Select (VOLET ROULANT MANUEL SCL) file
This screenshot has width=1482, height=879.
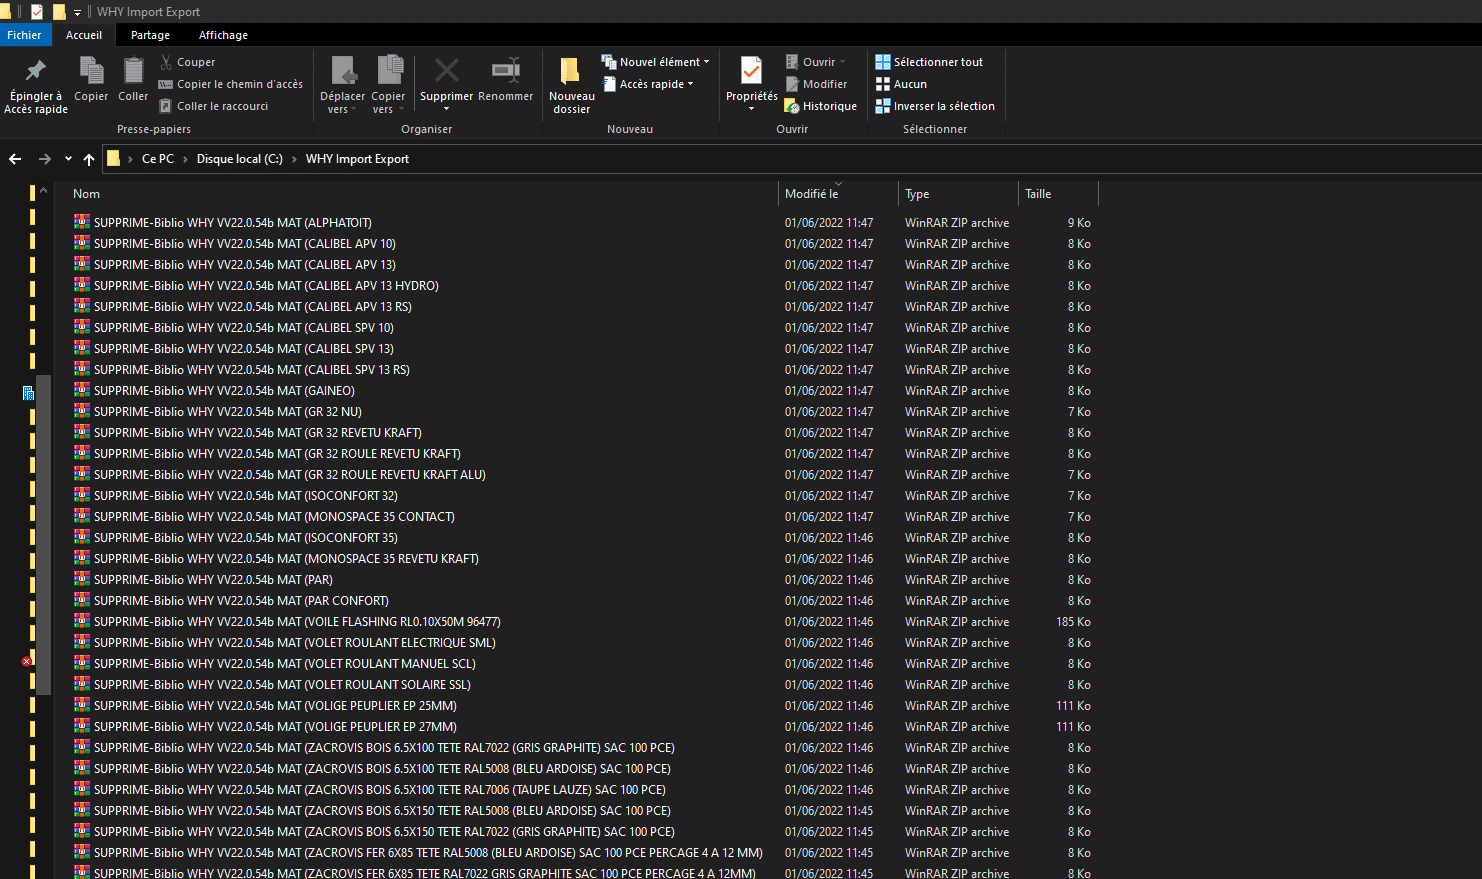285,664
